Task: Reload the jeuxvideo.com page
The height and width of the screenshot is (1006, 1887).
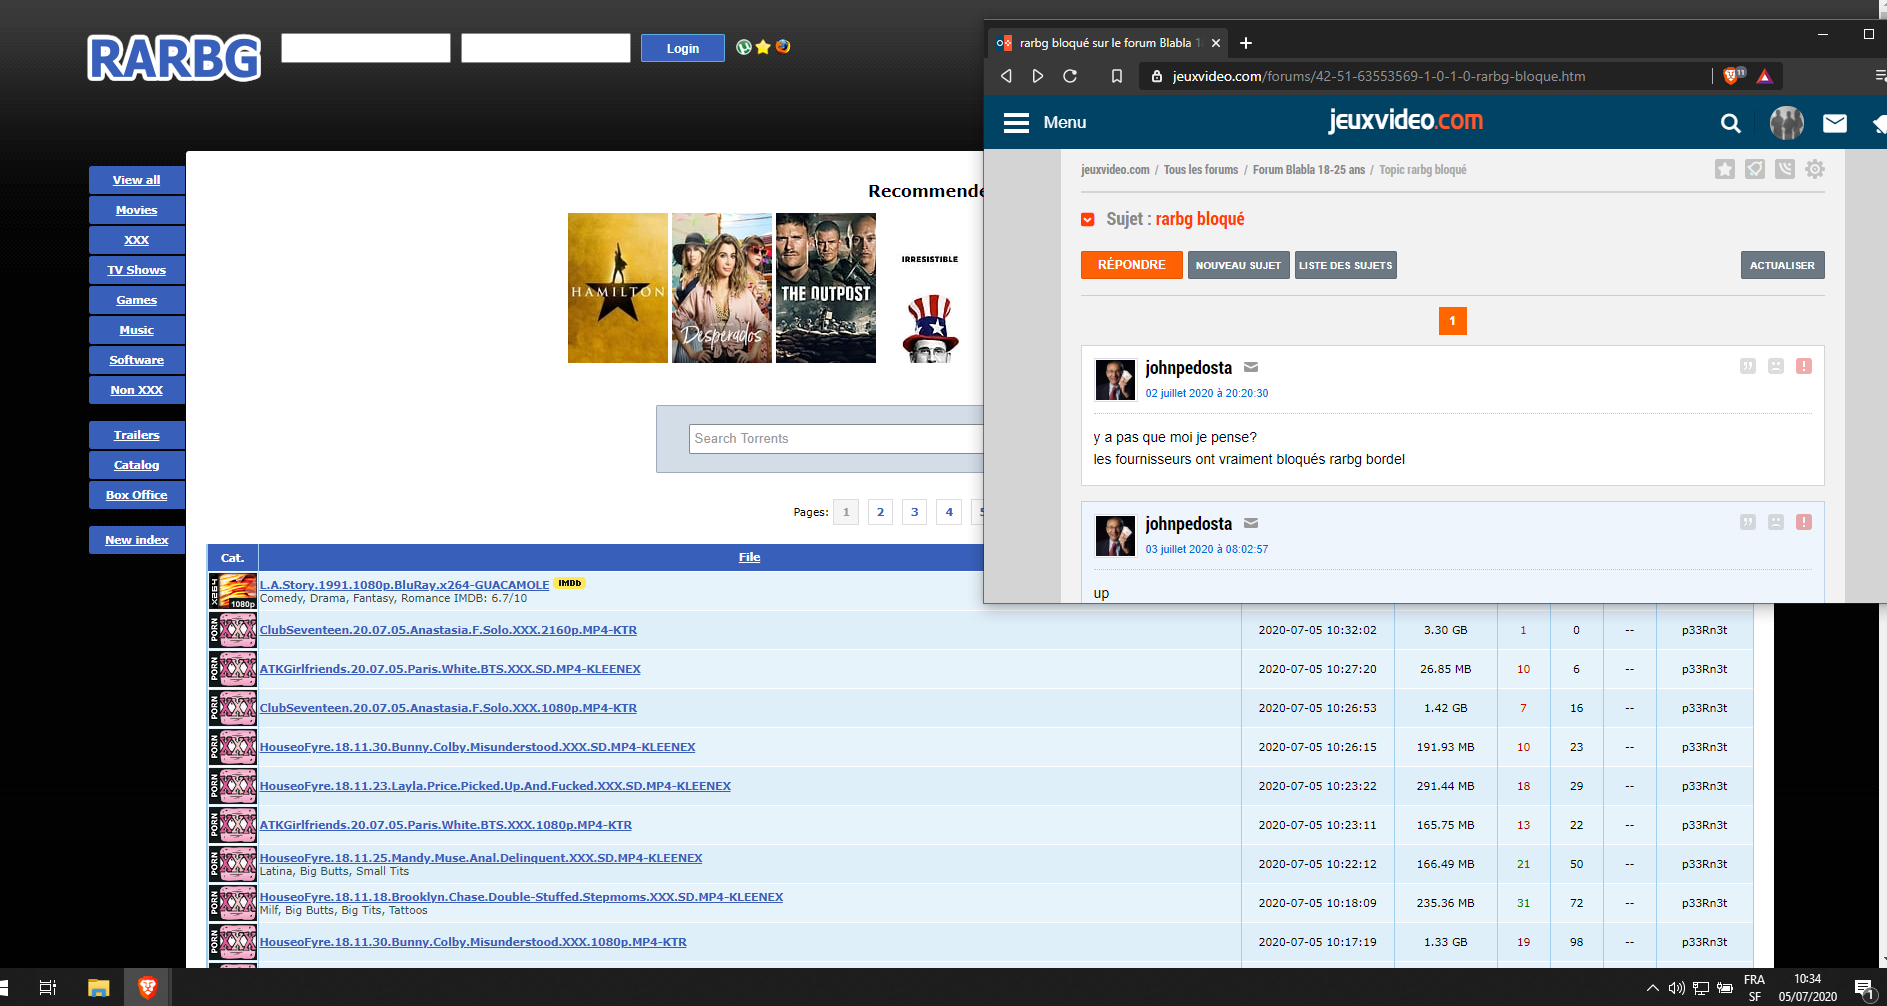Action: click(x=1070, y=76)
